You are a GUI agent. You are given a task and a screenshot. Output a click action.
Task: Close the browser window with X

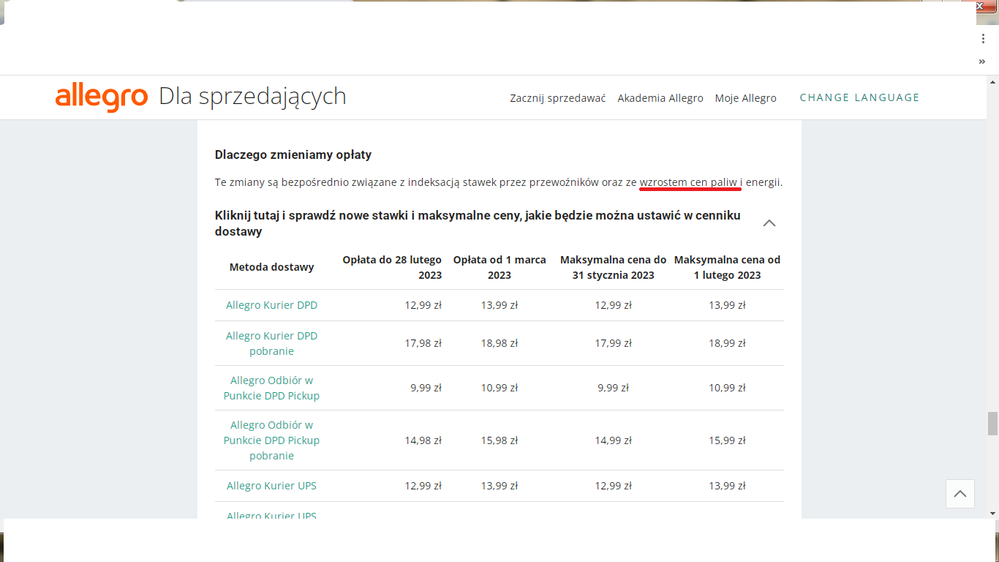pos(981,7)
